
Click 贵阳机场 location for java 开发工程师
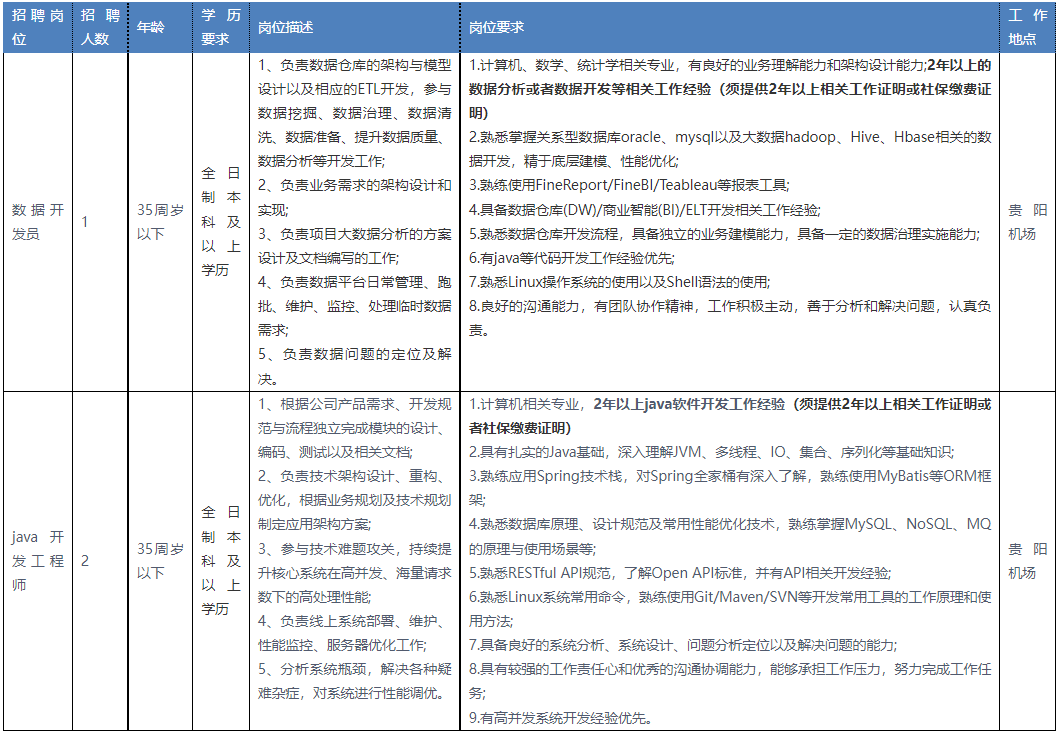1027,561
